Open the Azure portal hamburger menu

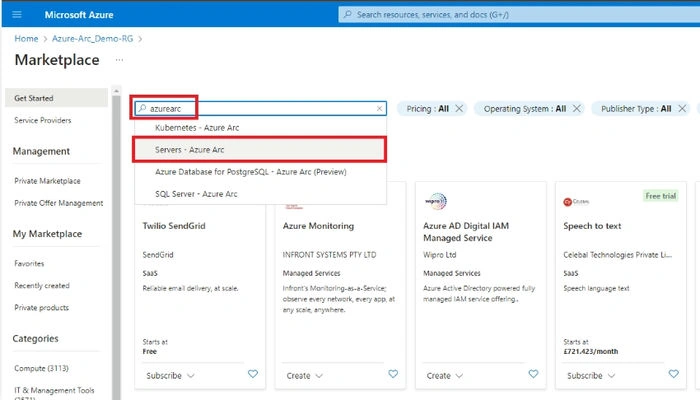pos(17,15)
